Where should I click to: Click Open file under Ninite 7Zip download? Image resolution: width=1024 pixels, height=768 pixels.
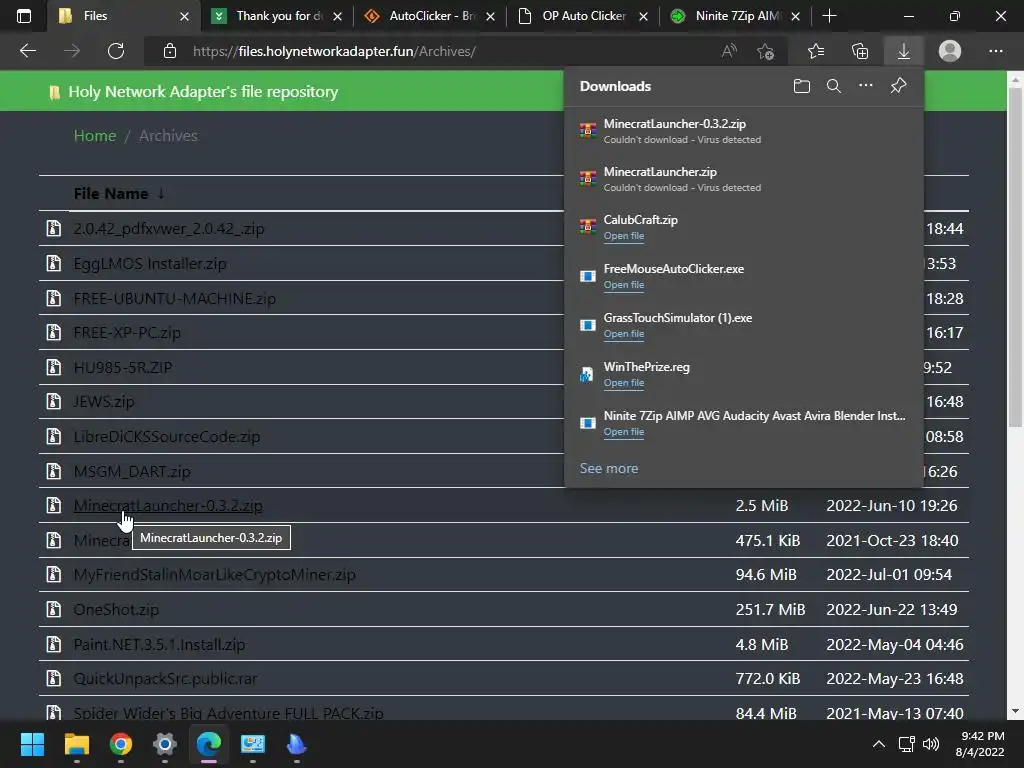point(624,432)
